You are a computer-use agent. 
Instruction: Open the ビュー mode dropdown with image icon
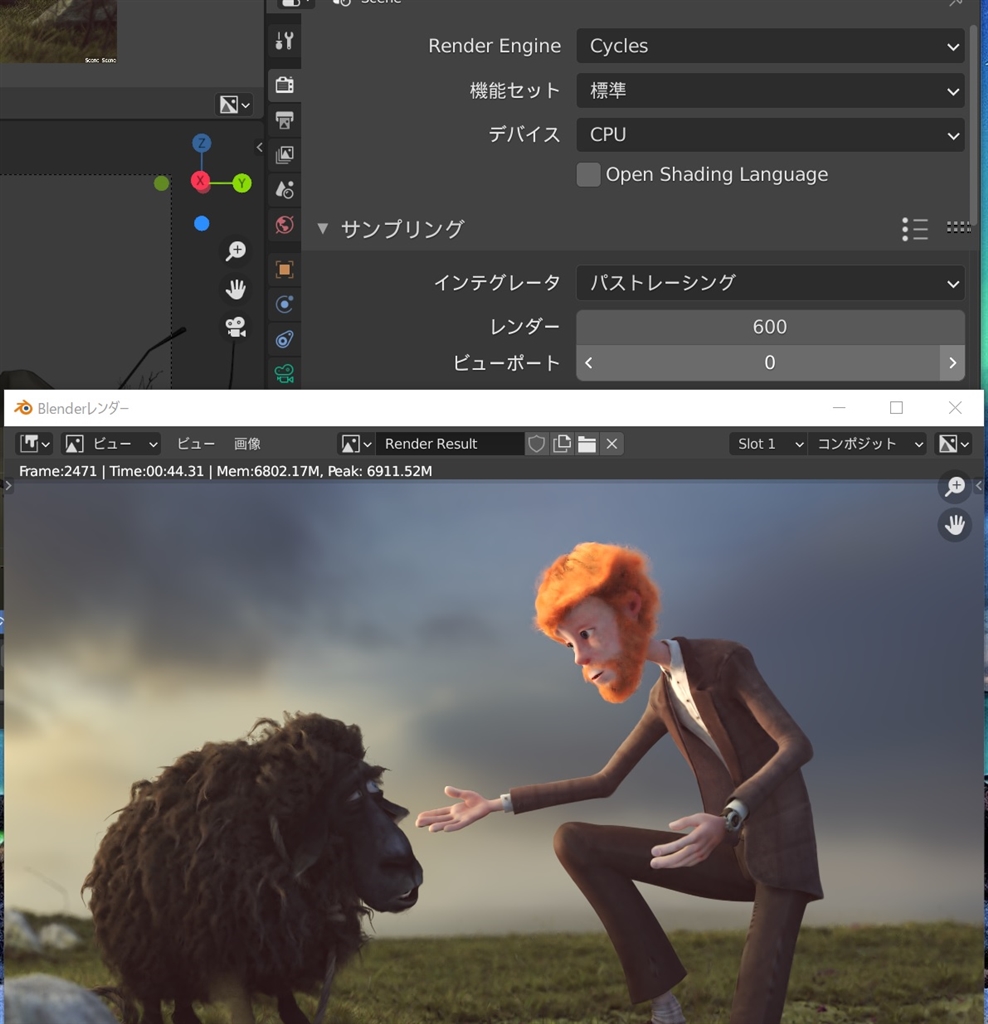click(111, 444)
